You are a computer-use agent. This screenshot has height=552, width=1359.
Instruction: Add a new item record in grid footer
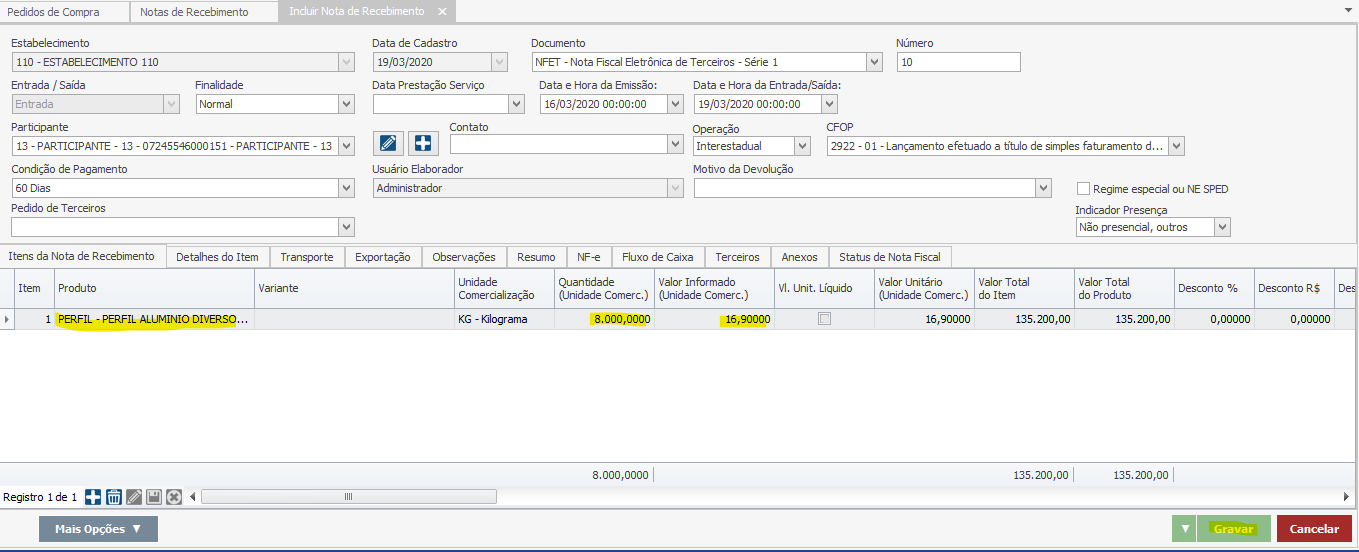click(x=93, y=497)
